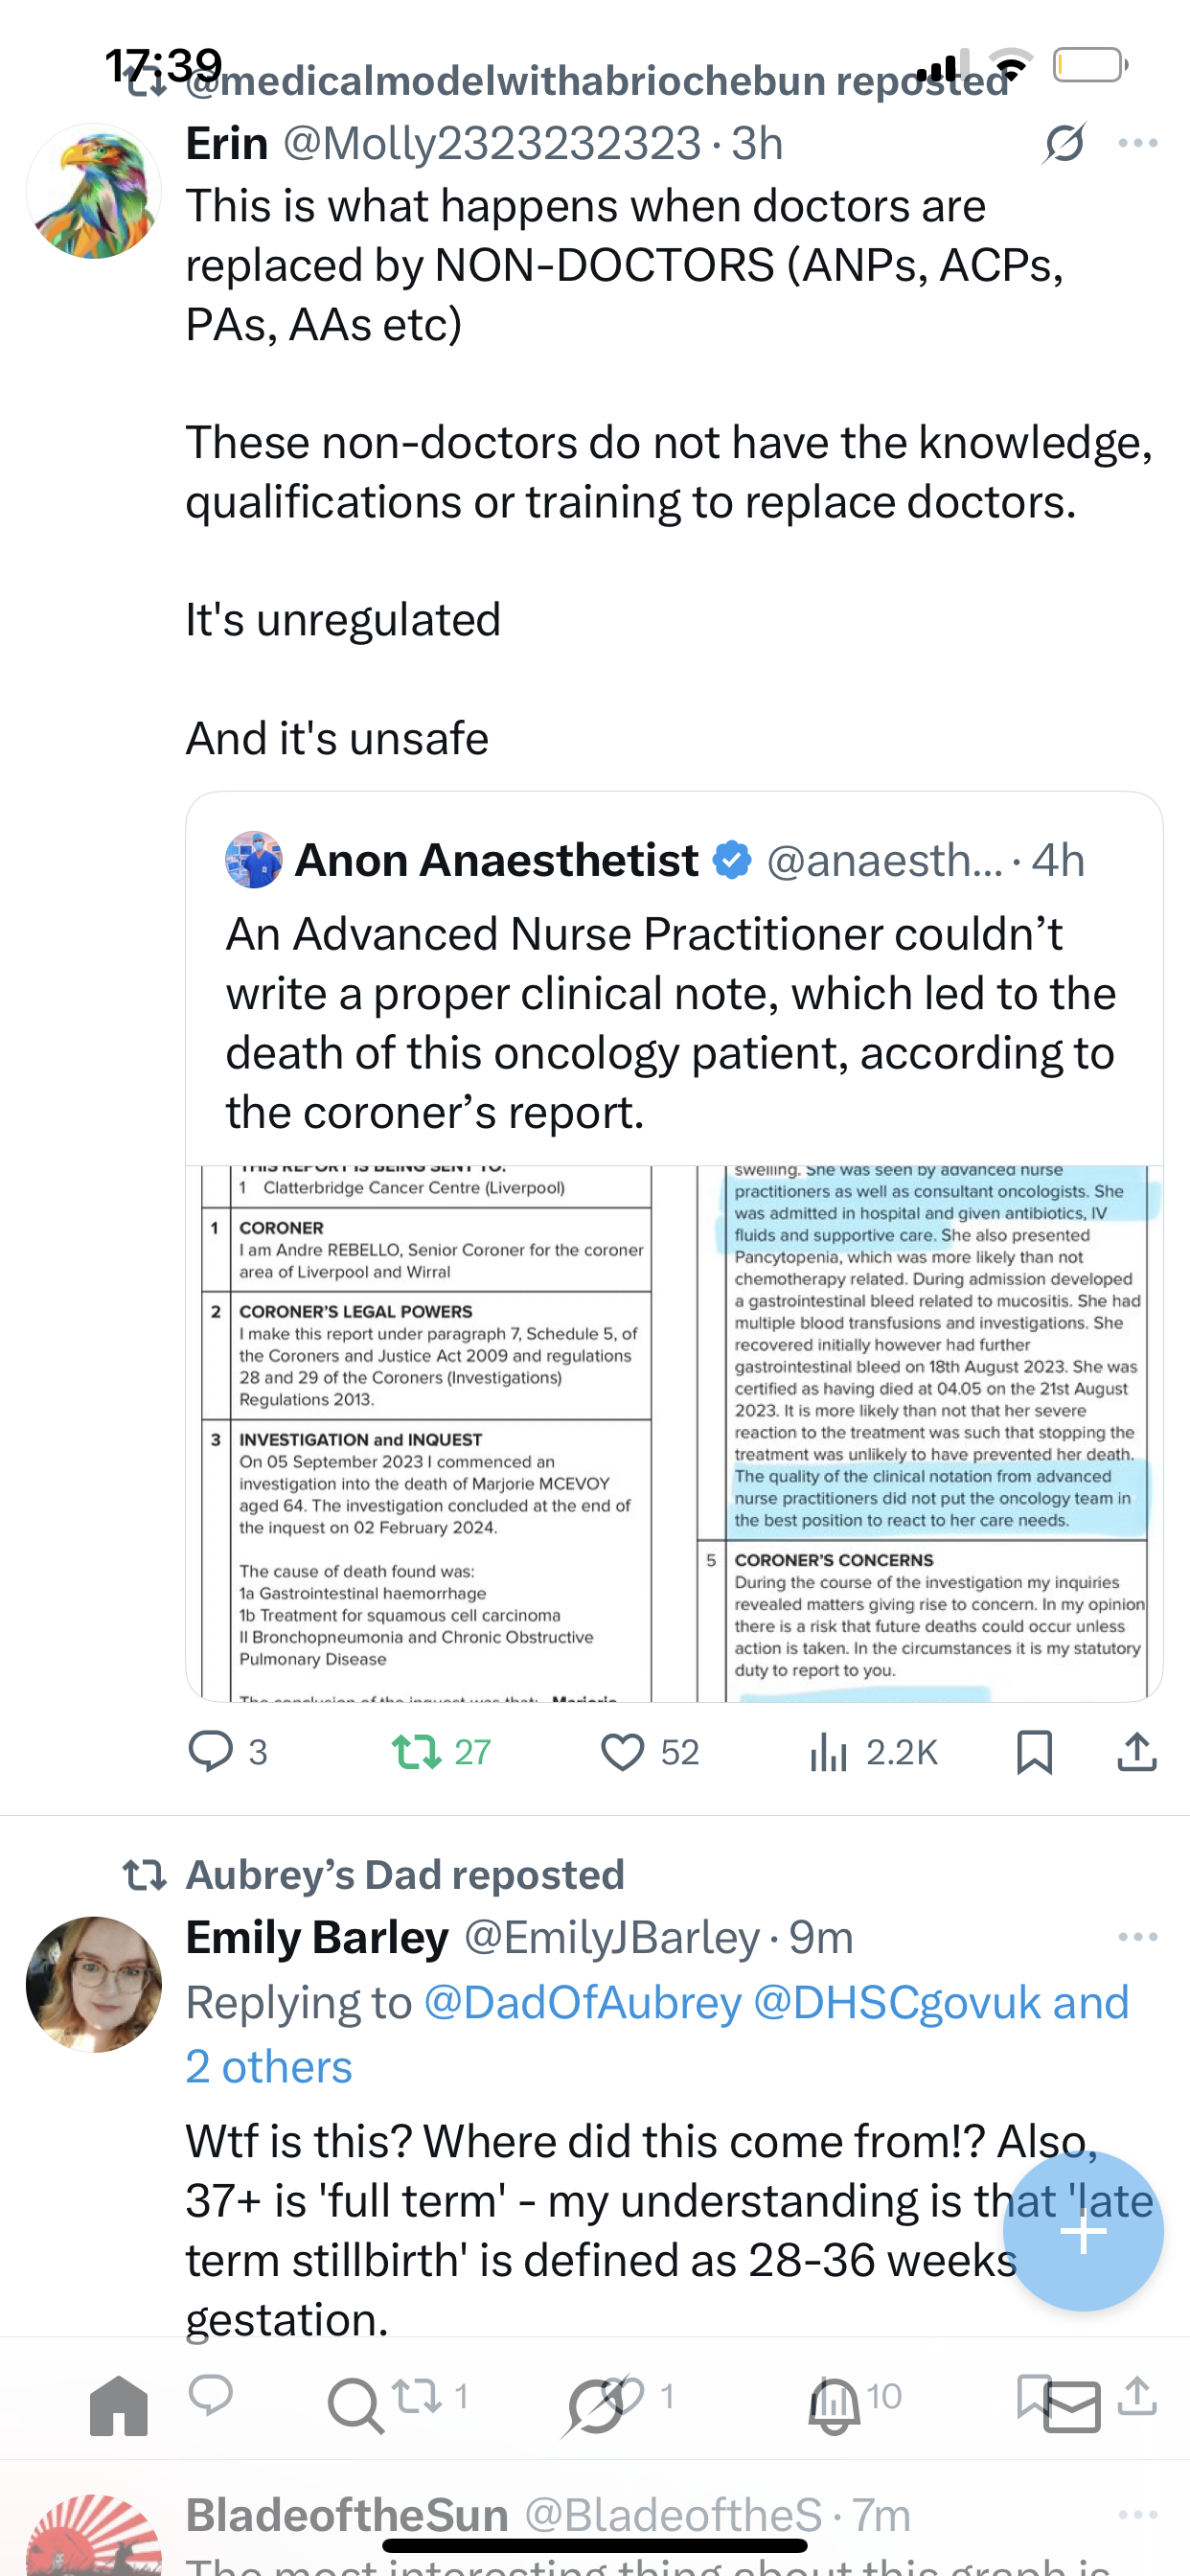This screenshot has width=1190, height=2576.
Task: View analytics for Erin's post
Action: point(829,1751)
